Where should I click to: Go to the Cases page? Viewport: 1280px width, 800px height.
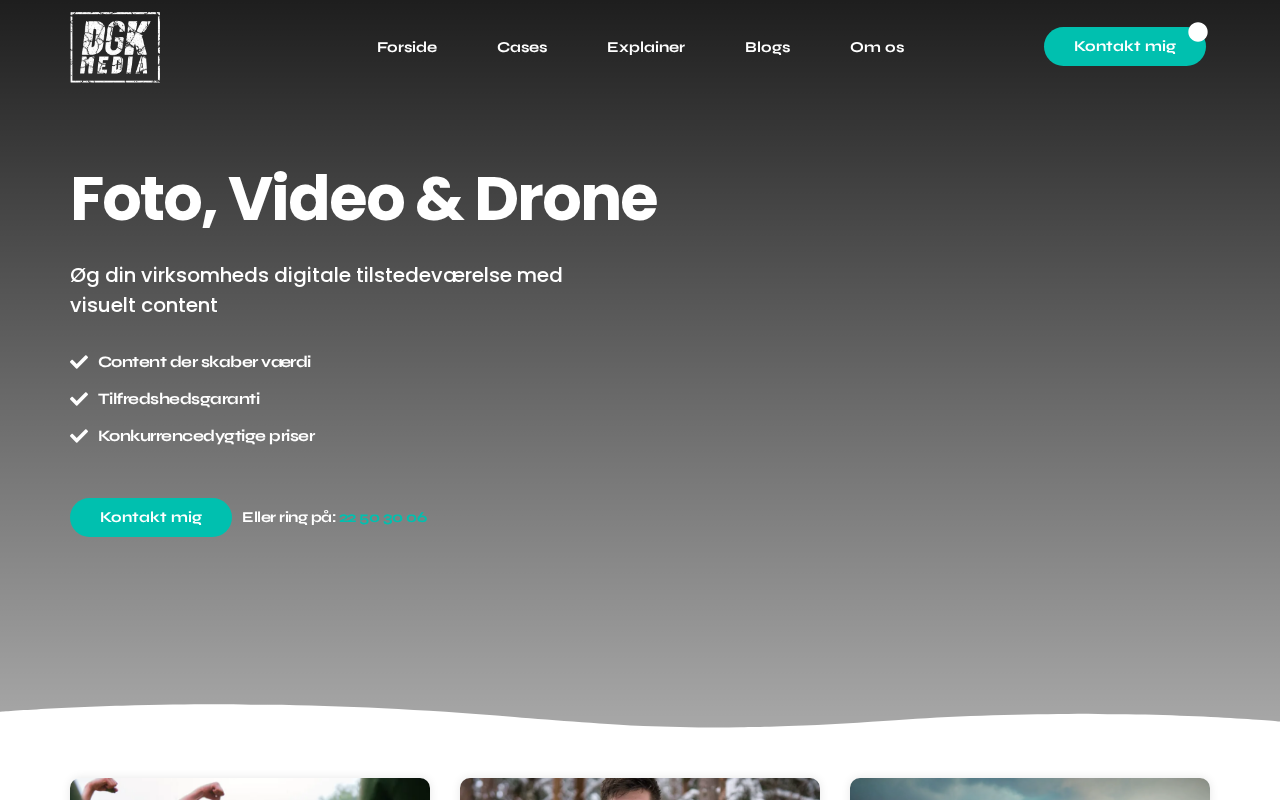point(522,47)
